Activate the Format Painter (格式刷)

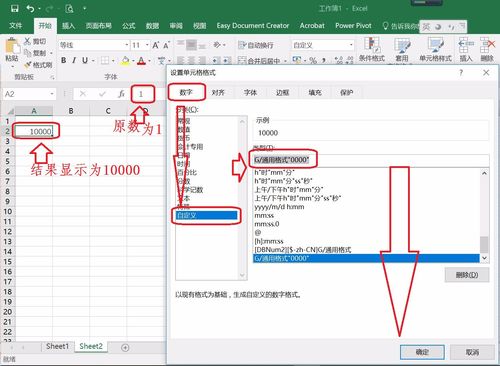click(38, 65)
